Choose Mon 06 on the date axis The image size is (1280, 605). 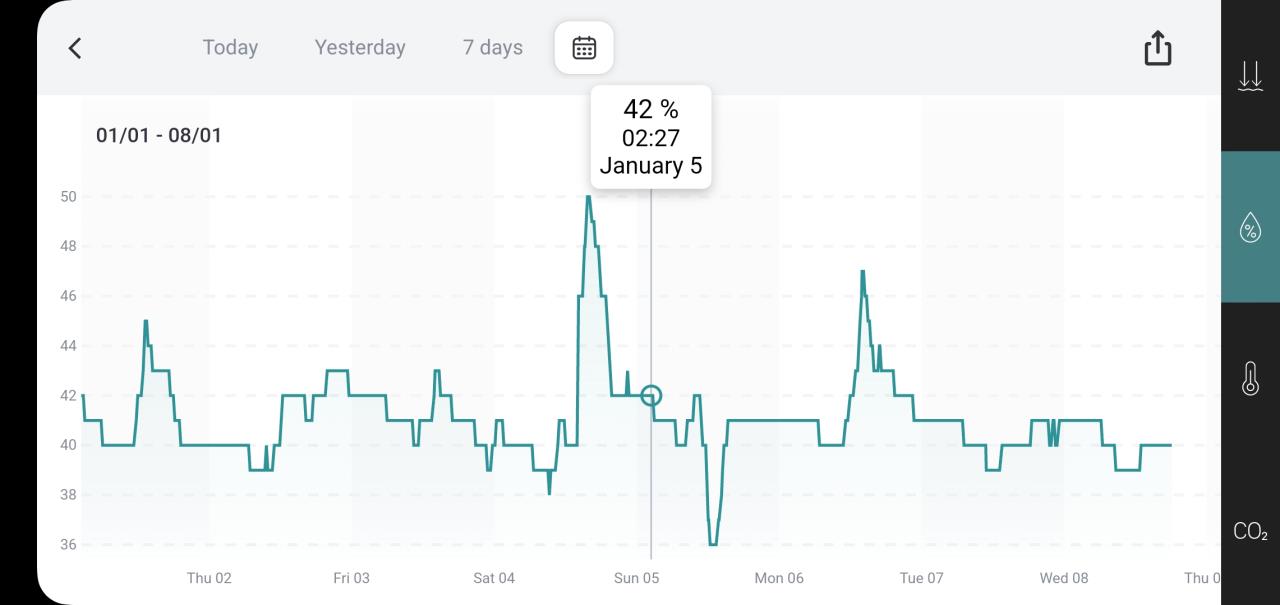coord(779,578)
